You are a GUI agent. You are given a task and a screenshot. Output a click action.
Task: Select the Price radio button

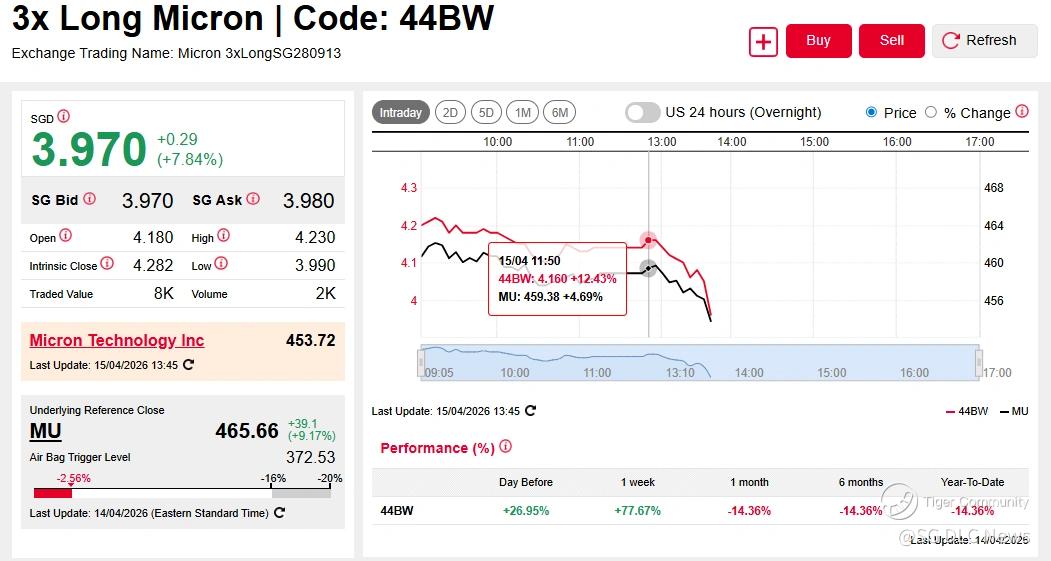(x=871, y=113)
